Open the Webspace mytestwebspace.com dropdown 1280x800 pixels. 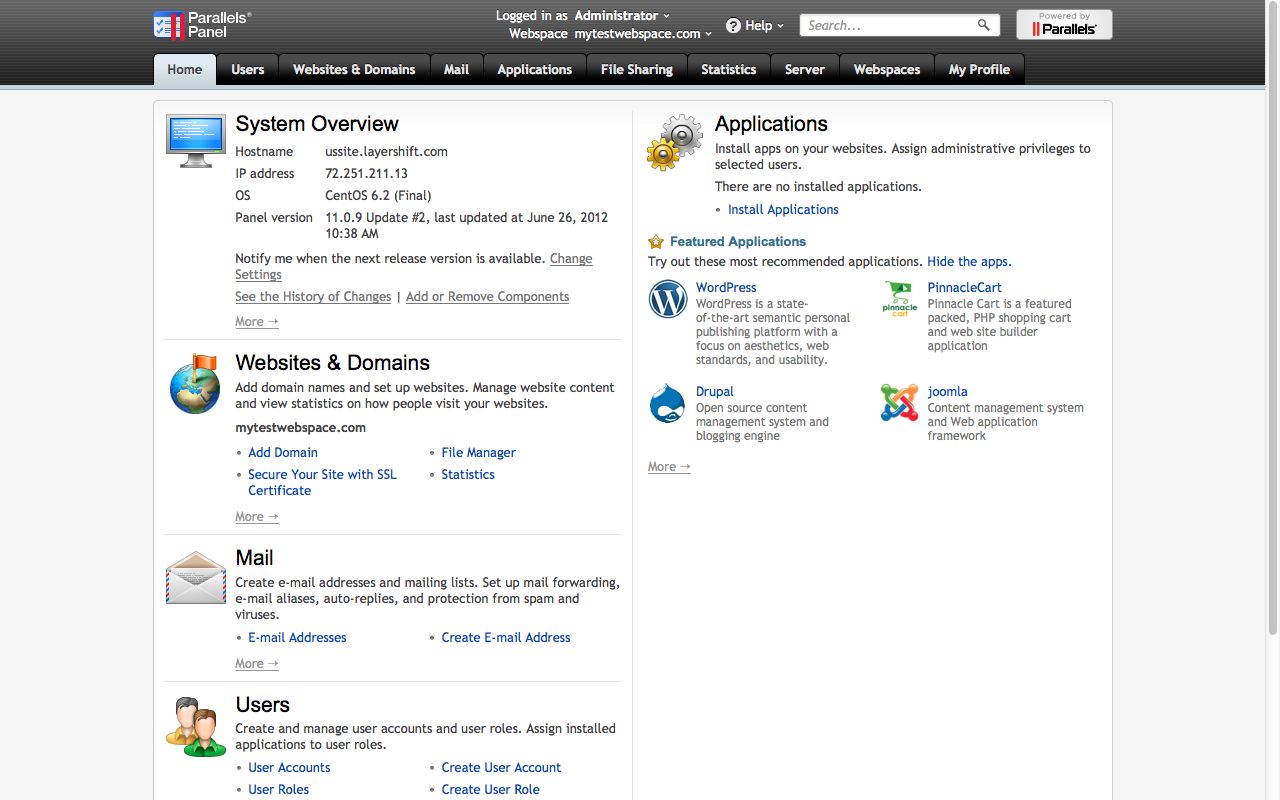coord(643,33)
